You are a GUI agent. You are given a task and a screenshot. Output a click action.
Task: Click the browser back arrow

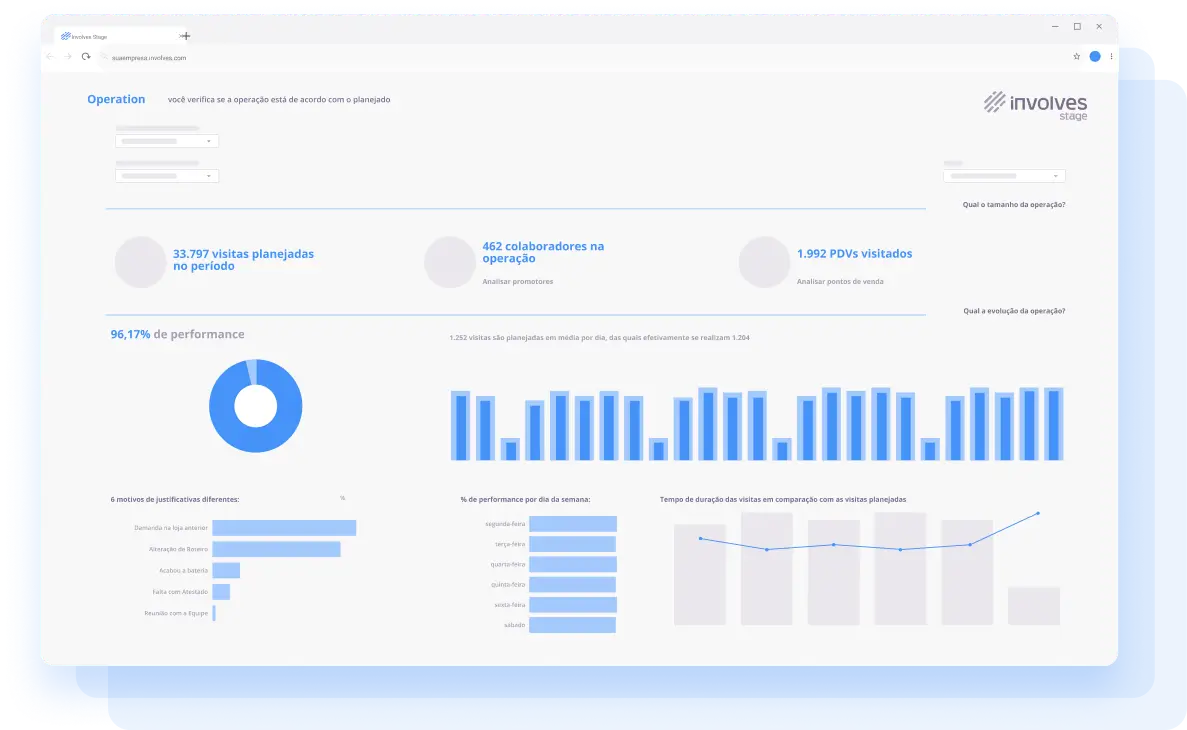coord(50,57)
